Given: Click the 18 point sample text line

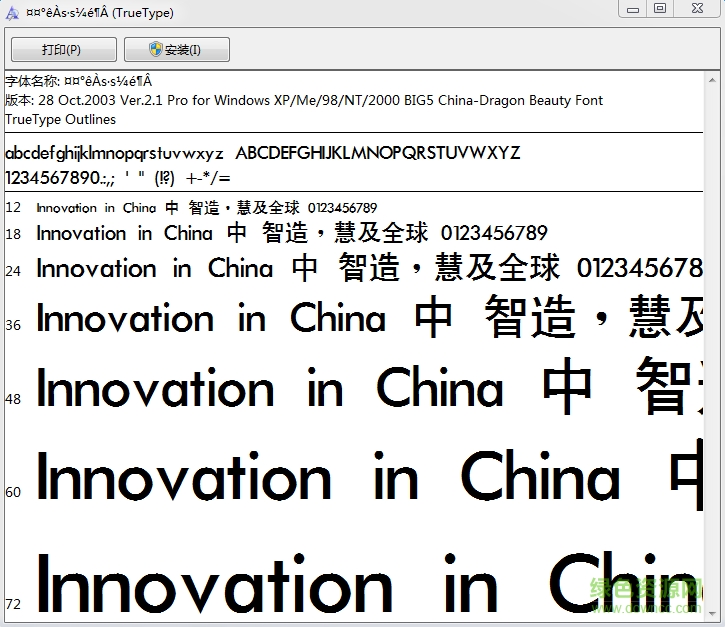Looking at the screenshot, I should click(291, 234).
